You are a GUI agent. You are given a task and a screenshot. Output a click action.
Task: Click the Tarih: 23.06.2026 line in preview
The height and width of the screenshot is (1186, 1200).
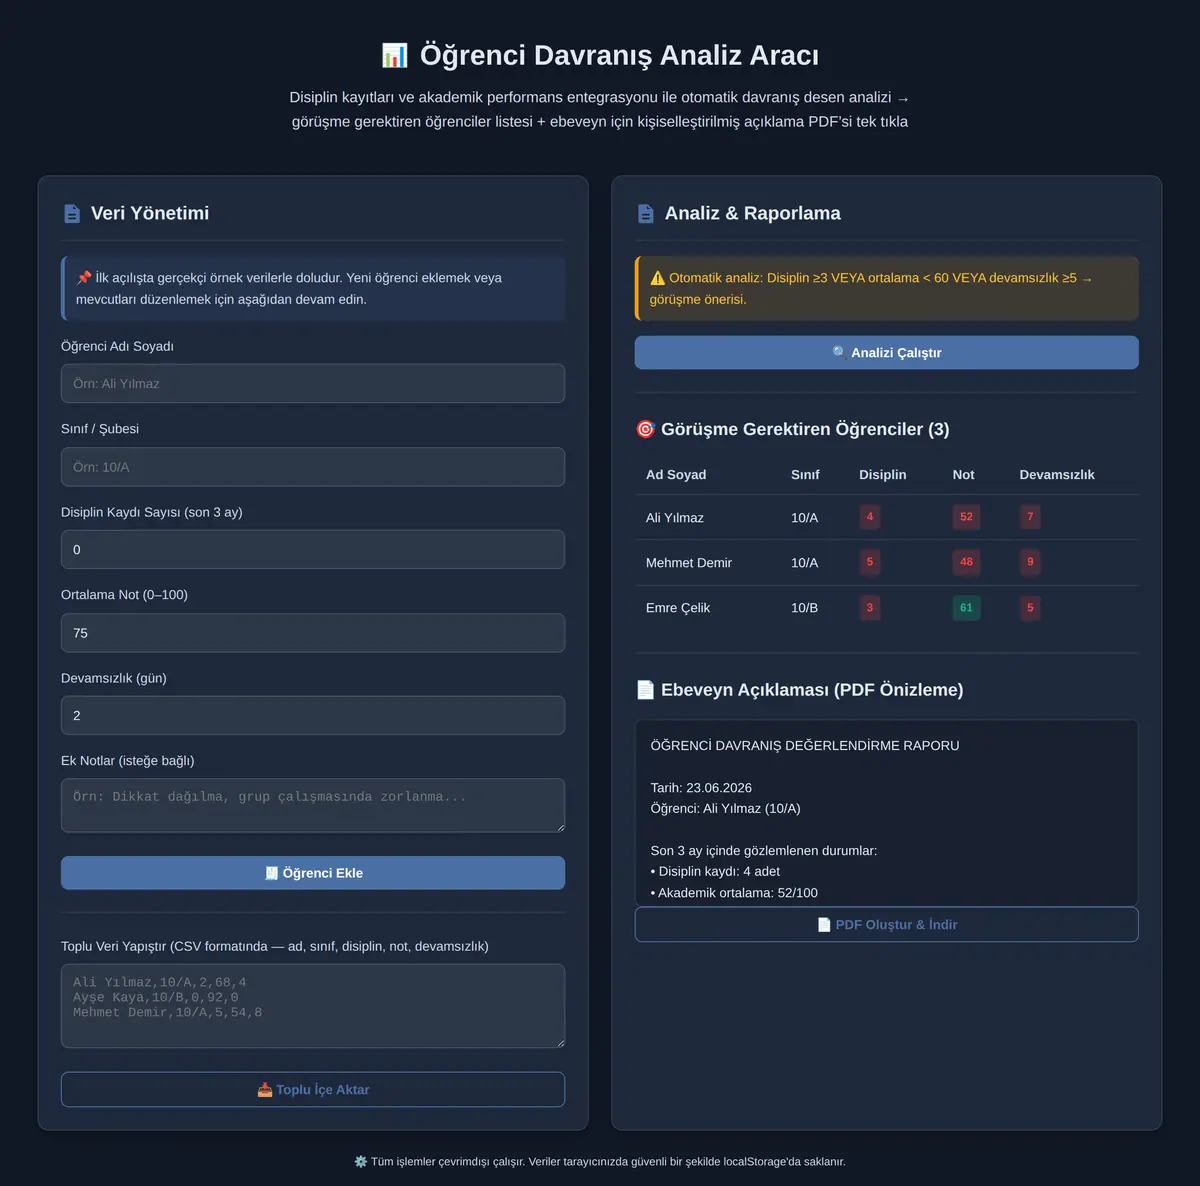(x=701, y=788)
